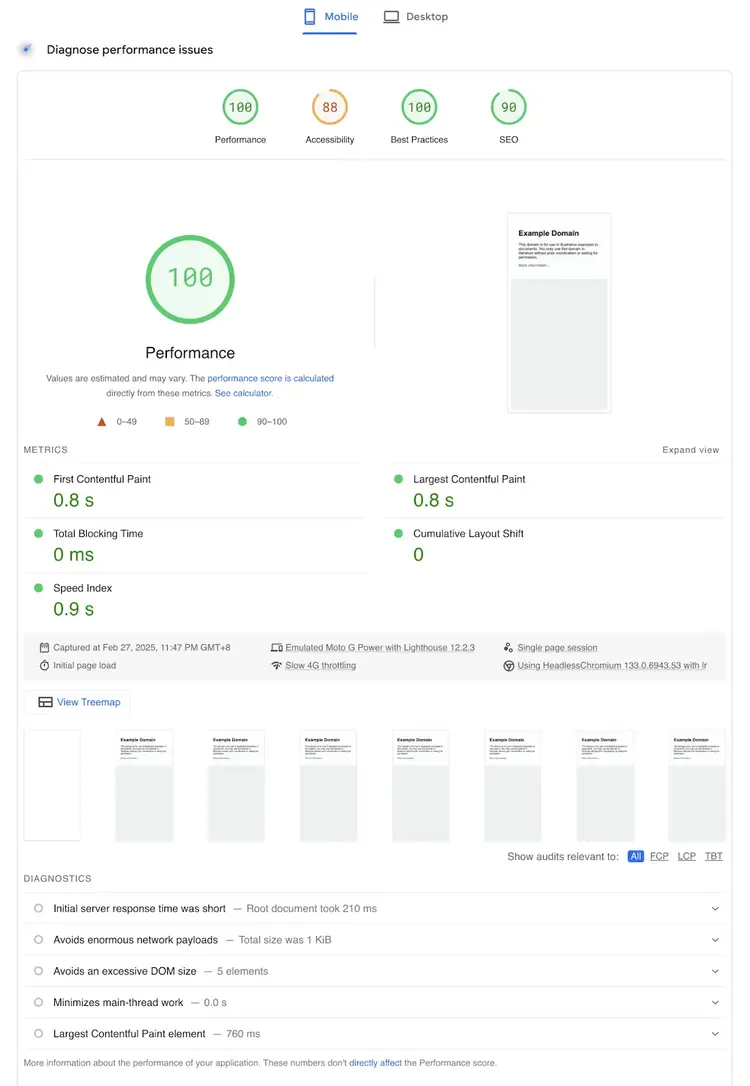Select the Best Practices score gauge
The width and height of the screenshot is (750, 1086).
[x=419, y=107]
